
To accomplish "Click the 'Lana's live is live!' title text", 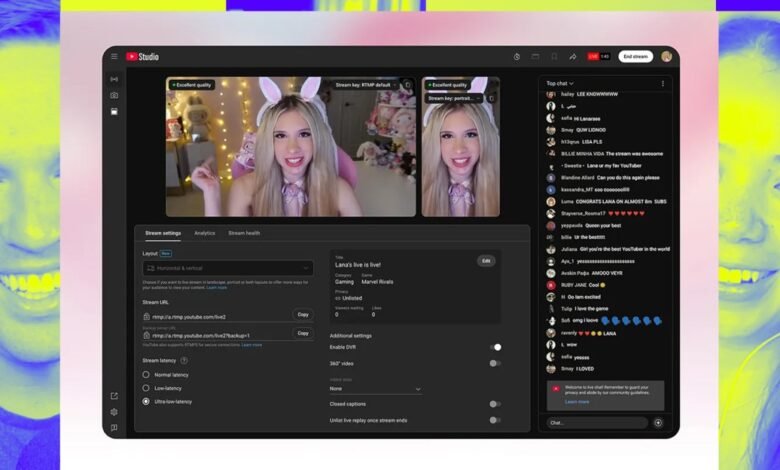I will pos(358,265).
